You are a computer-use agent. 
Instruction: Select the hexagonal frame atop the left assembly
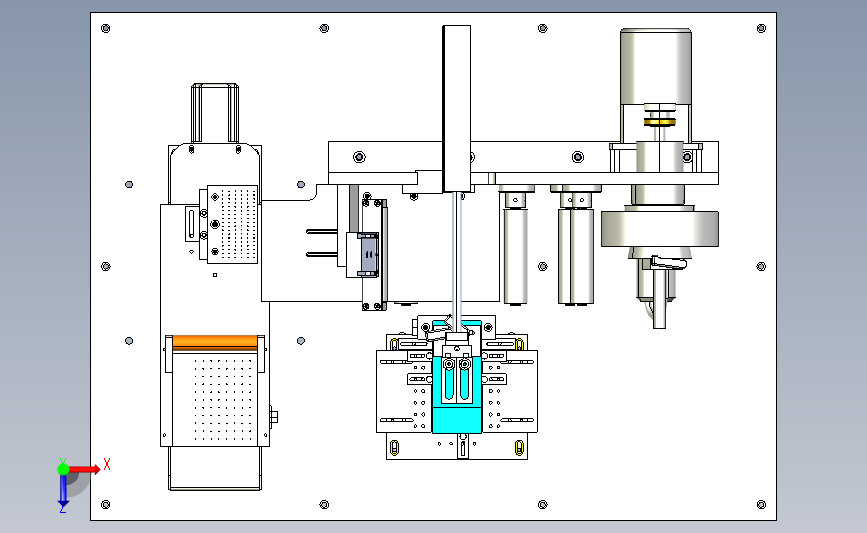(215, 113)
